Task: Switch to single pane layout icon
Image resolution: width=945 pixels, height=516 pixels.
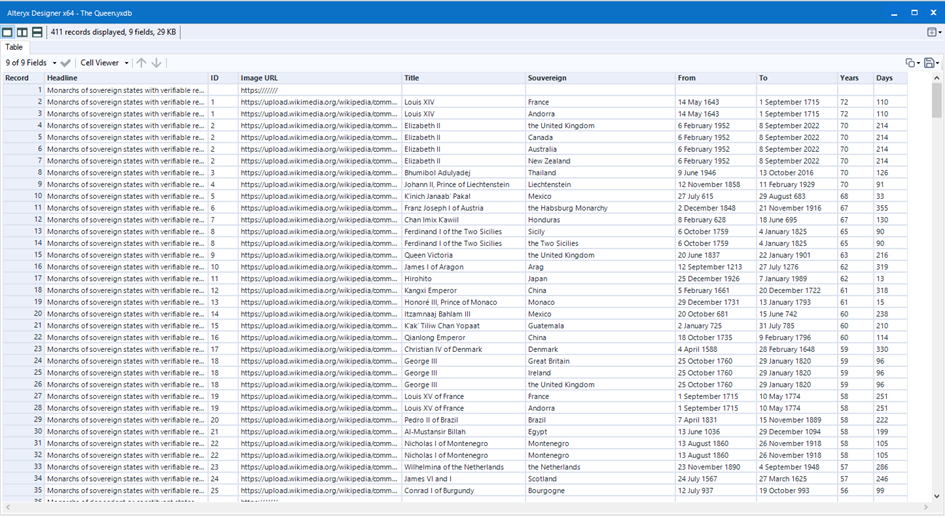Action: [8, 32]
